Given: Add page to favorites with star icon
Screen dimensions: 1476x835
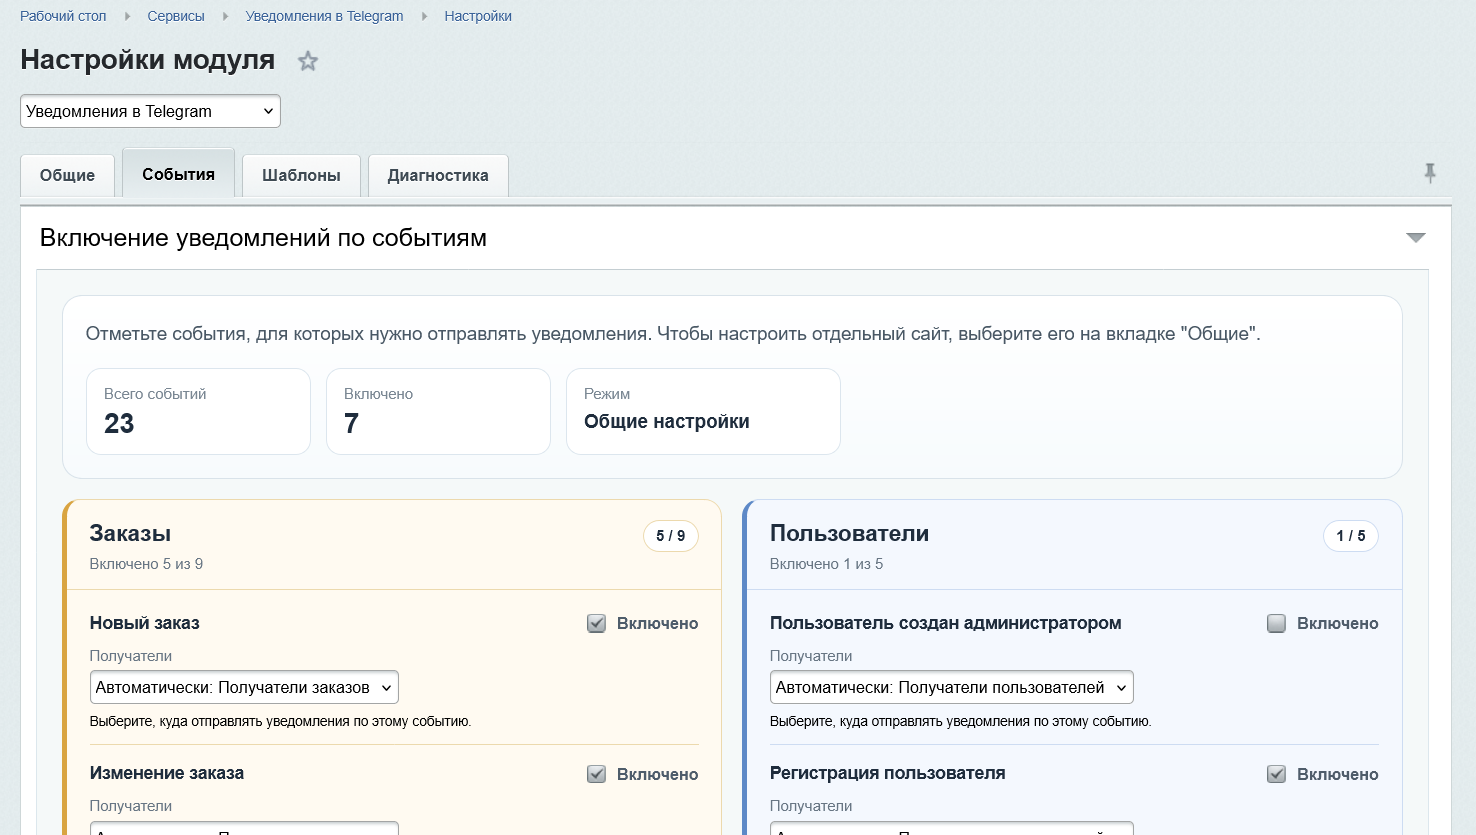Looking at the screenshot, I should (308, 61).
